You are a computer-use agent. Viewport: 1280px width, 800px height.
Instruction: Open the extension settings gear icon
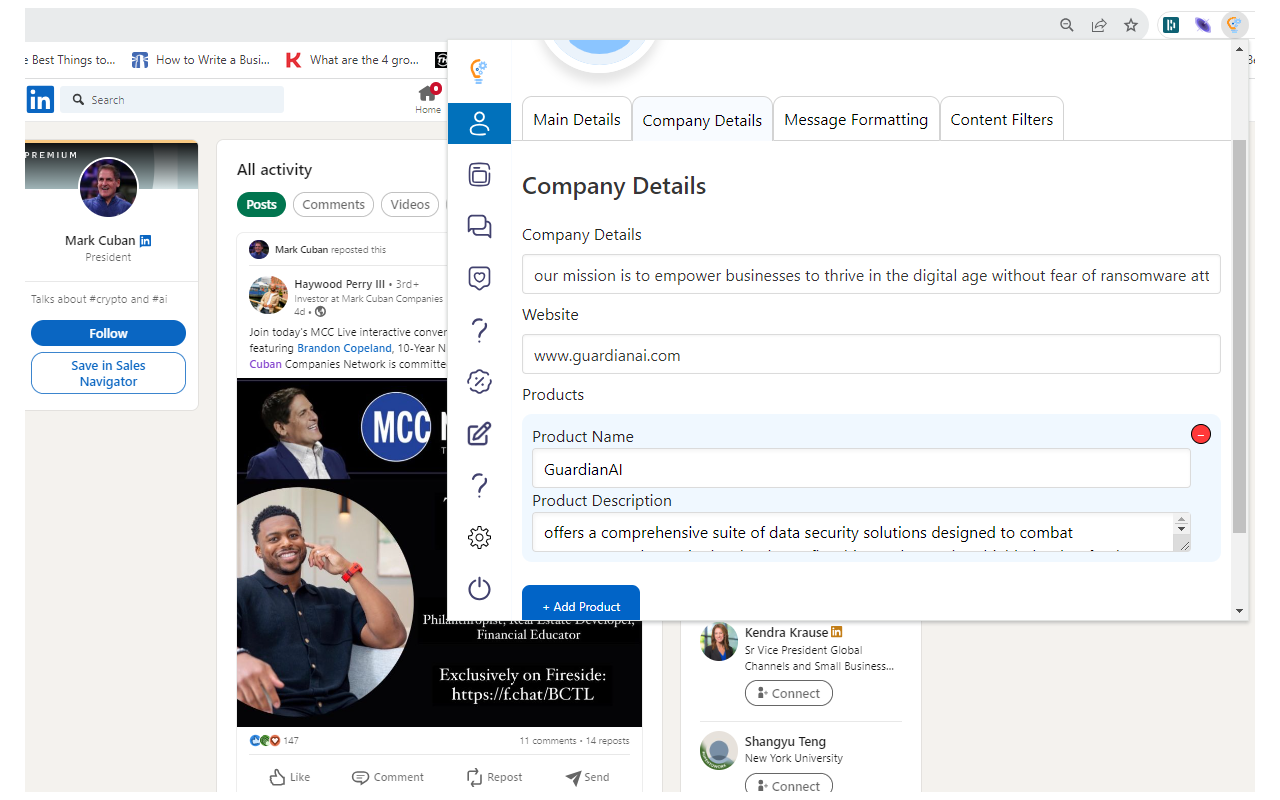(479, 537)
